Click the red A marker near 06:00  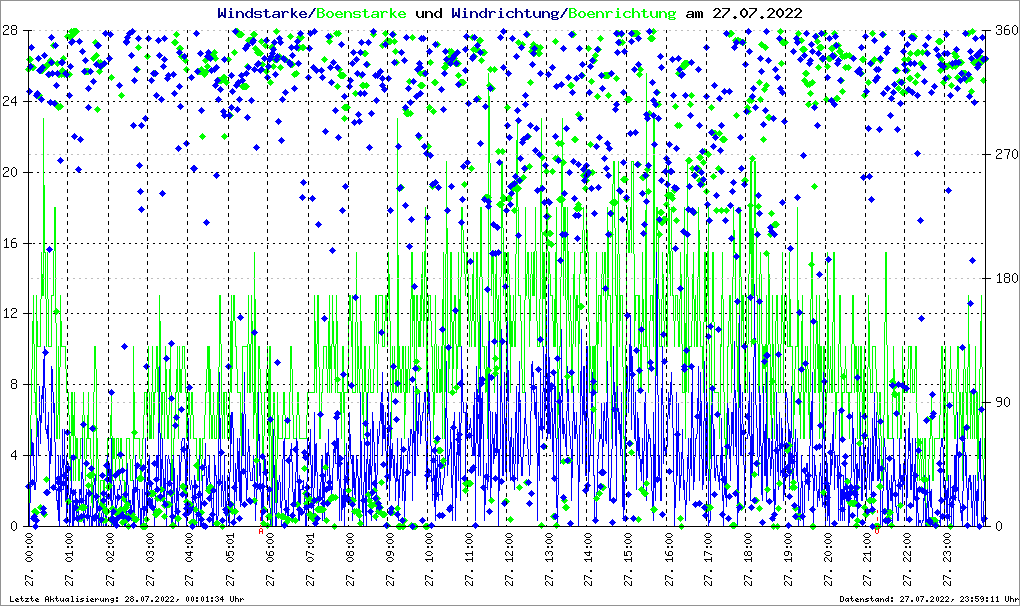click(262, 531)
